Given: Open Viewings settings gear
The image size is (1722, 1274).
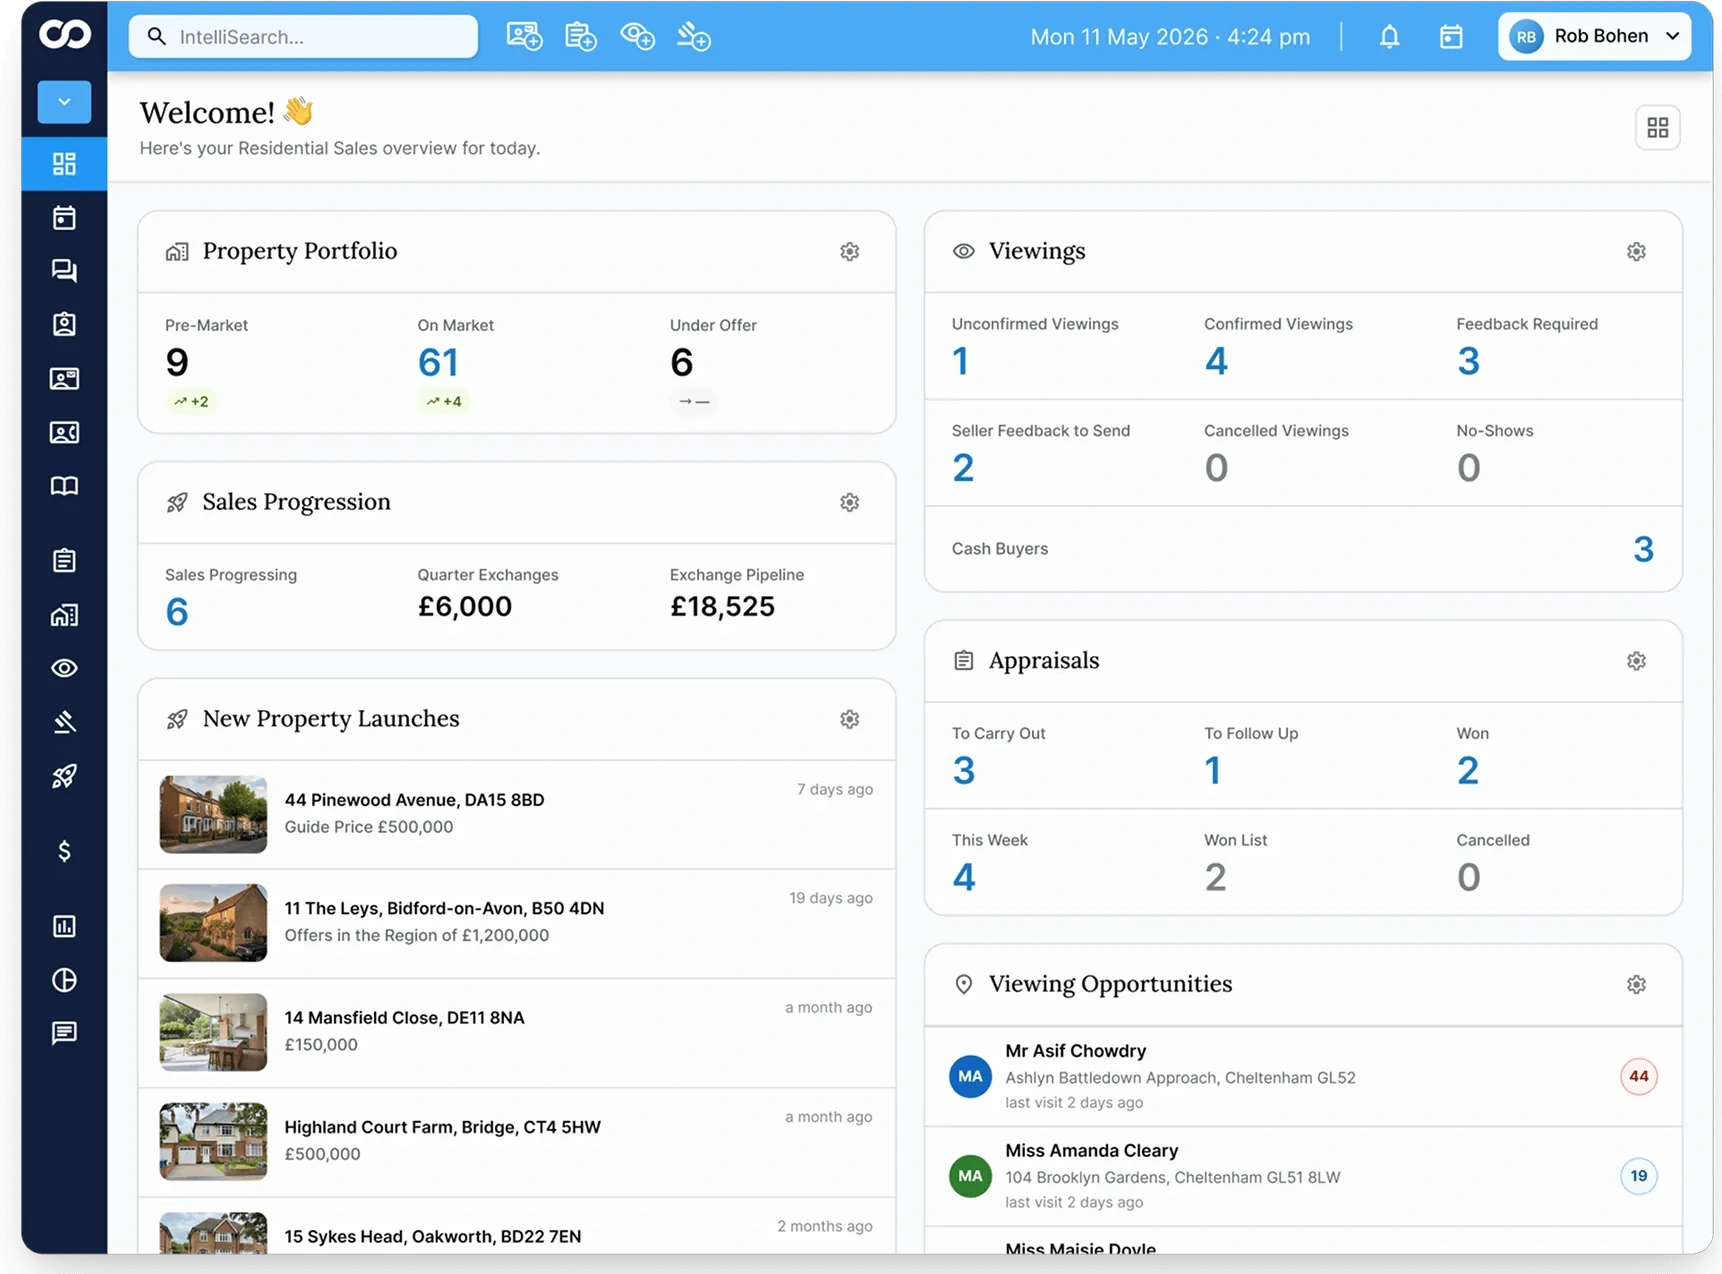Looking at the screenshot, I should tap(1636, 252).
